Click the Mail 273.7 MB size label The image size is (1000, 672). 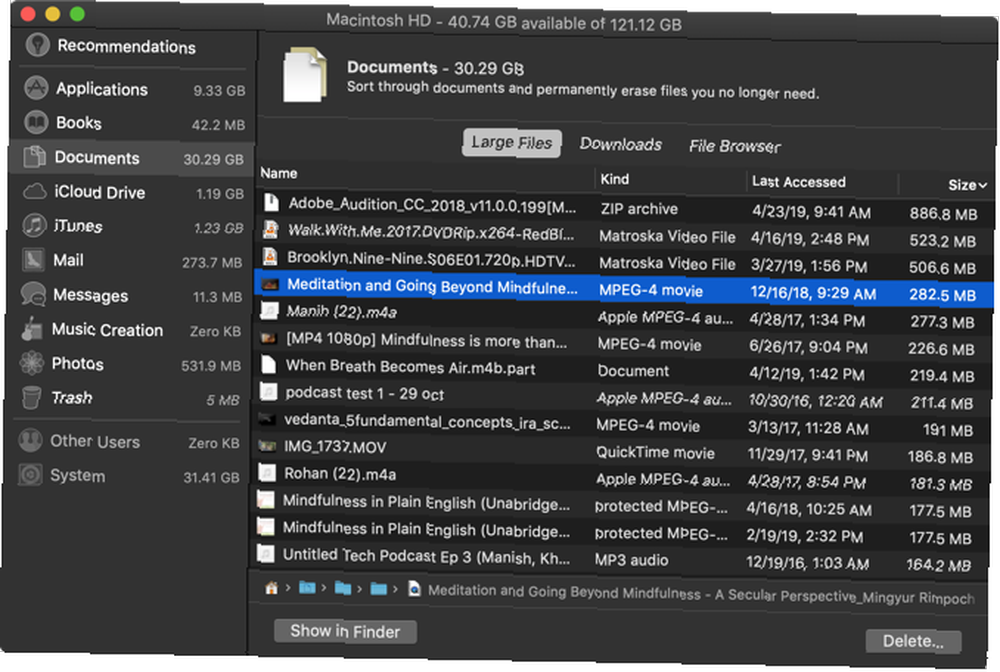pyautogui.click(x=212, y=262)
